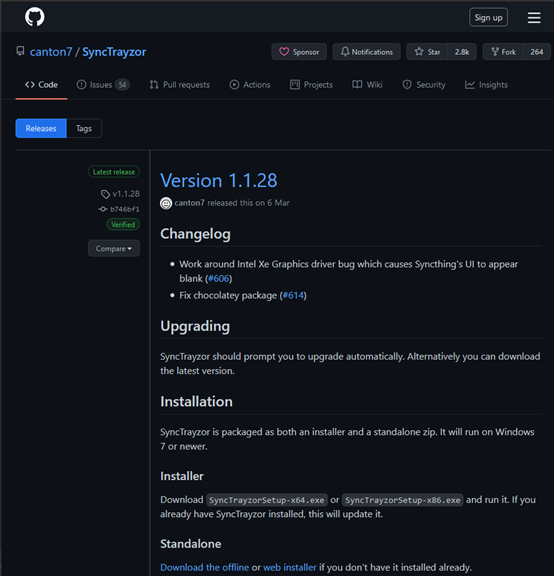Star the repository with the Star button
554x576 pixels.
click(427, 52)
